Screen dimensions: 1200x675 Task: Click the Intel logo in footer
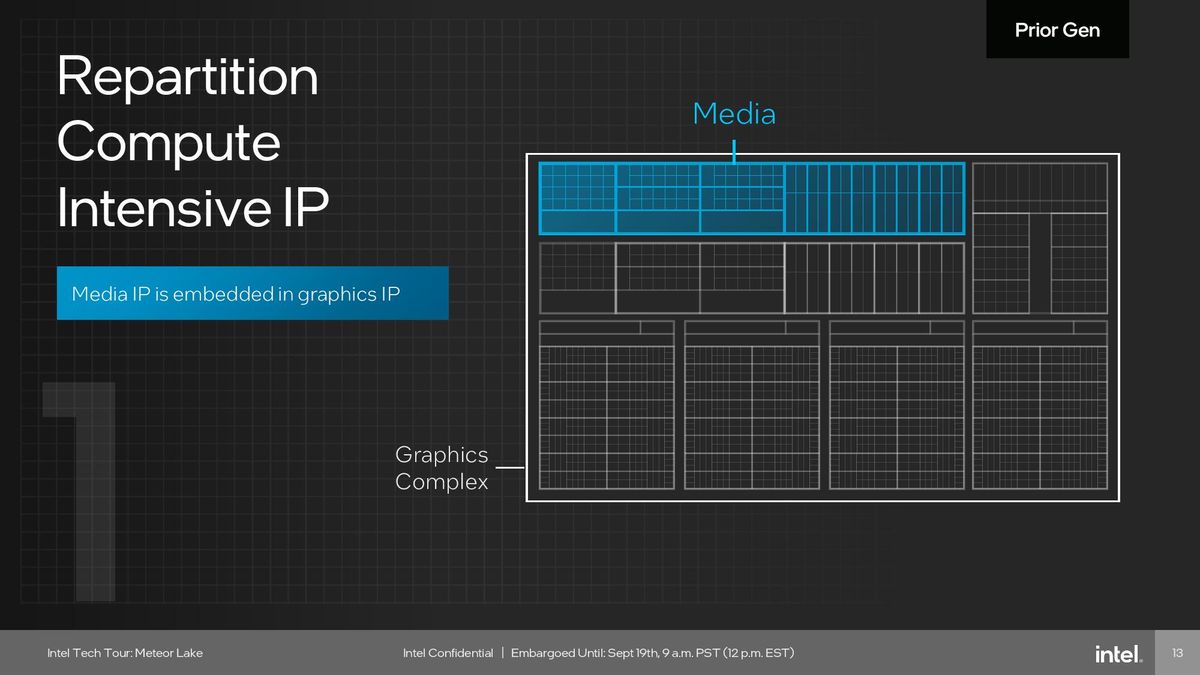point(1118,653)
